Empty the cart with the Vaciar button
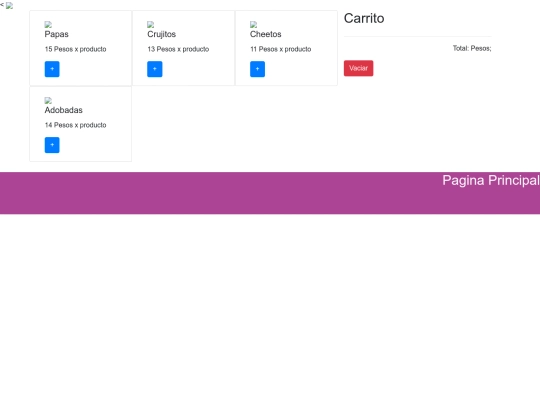540x405 pixels. (x=358, y=68)
